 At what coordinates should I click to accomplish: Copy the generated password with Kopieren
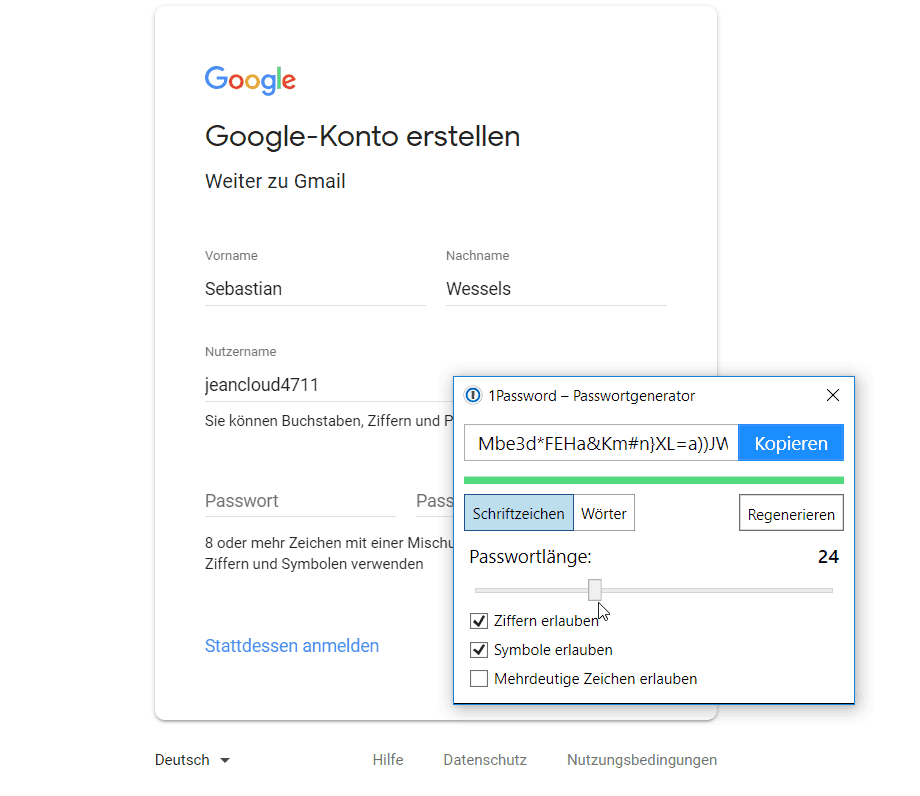(x=790, y=443)
